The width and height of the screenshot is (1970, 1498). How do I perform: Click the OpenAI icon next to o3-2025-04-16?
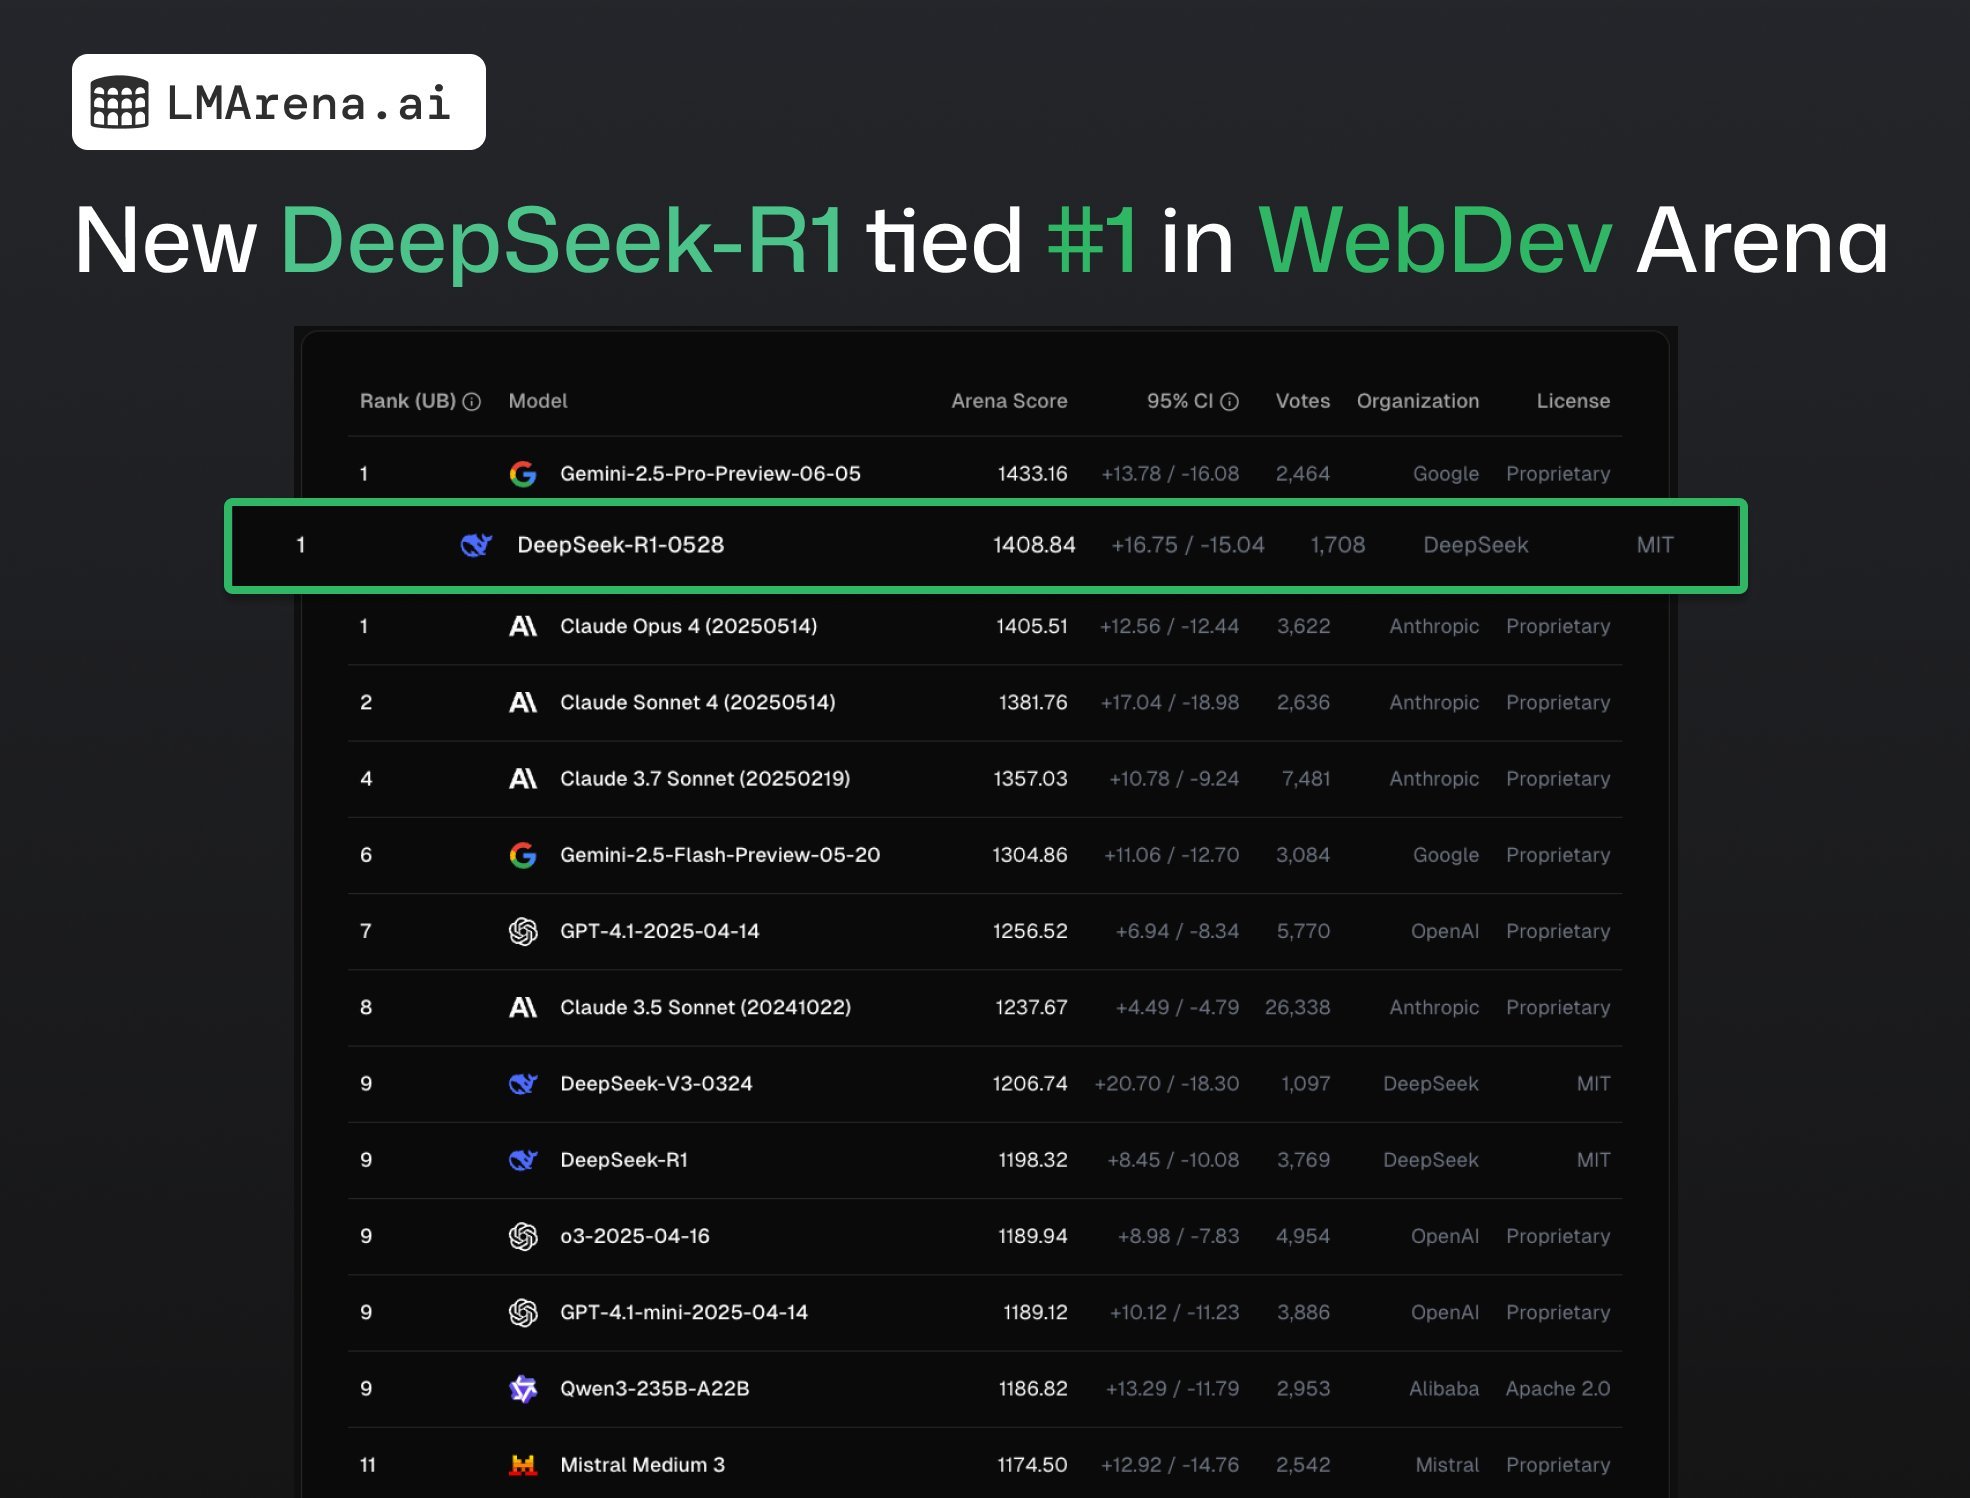tap(523, 1236)
